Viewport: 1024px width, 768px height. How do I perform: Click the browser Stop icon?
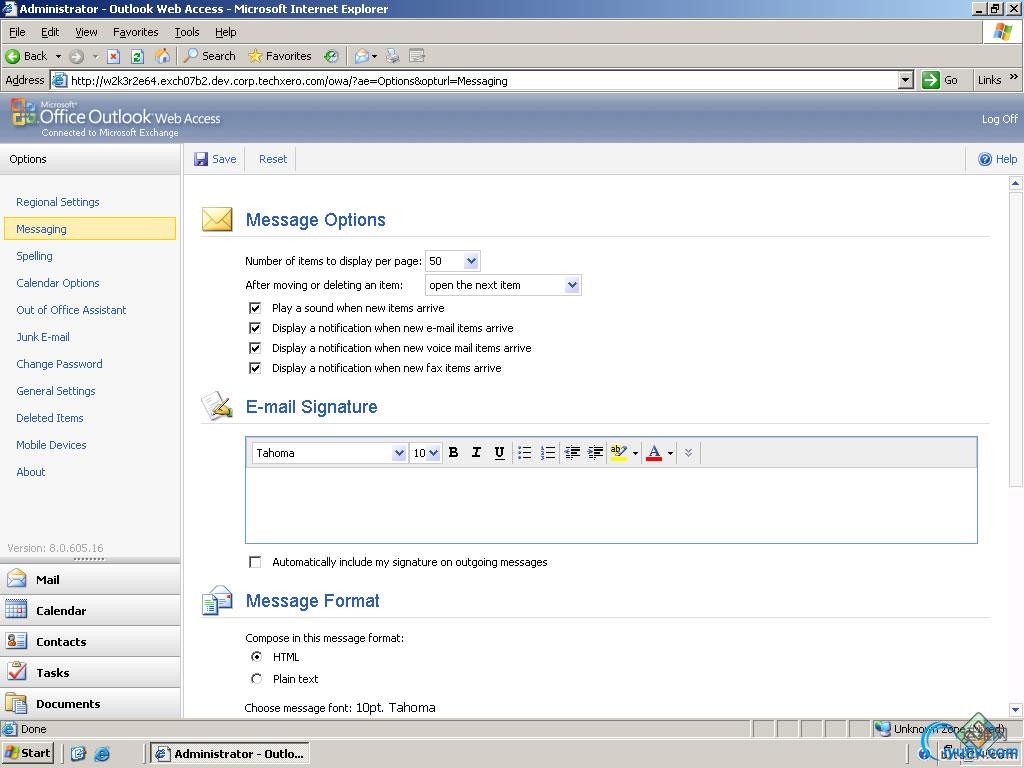114,56
